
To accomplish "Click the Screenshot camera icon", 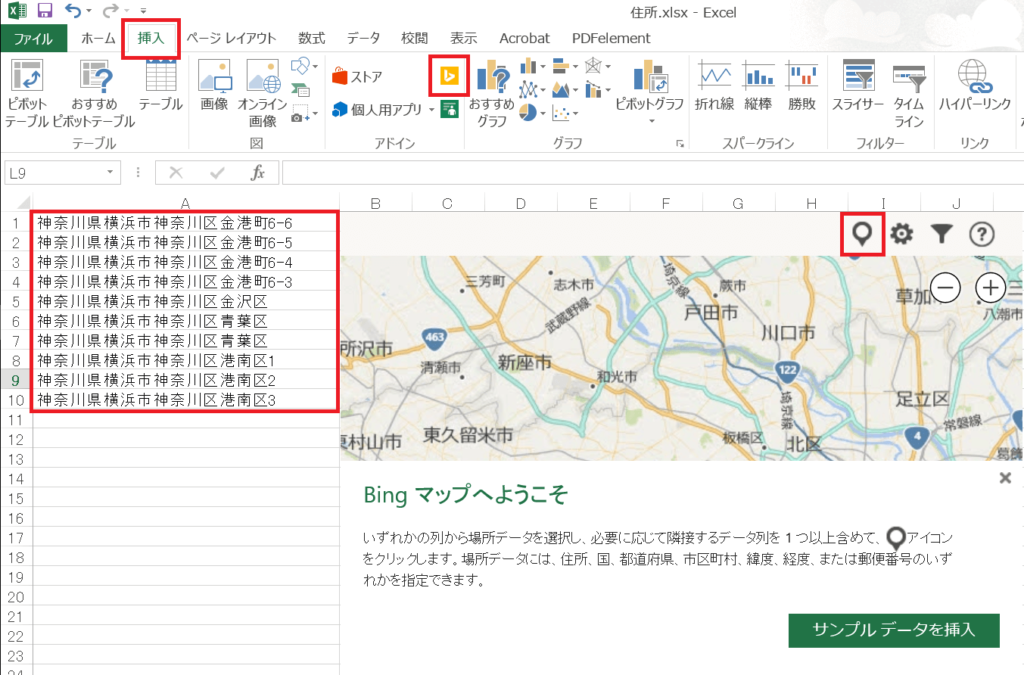I will pos(300,113).
